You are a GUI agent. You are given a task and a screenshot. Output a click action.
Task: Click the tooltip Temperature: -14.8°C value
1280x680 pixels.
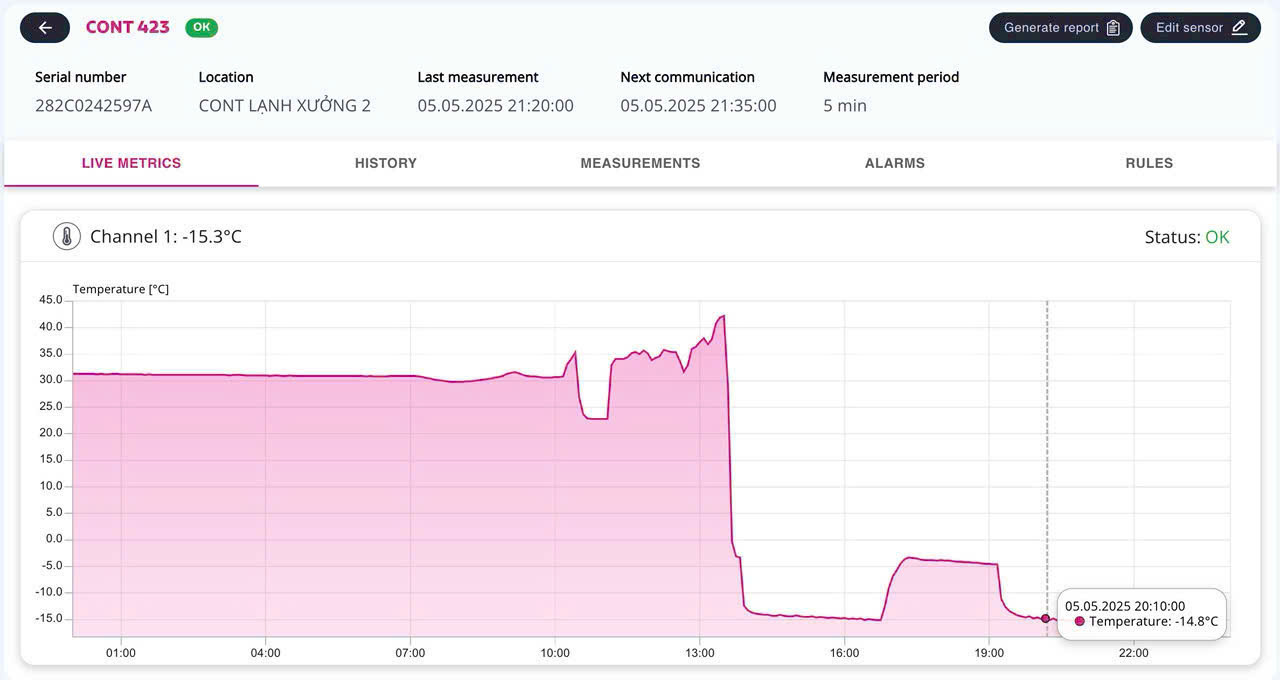1154,622
